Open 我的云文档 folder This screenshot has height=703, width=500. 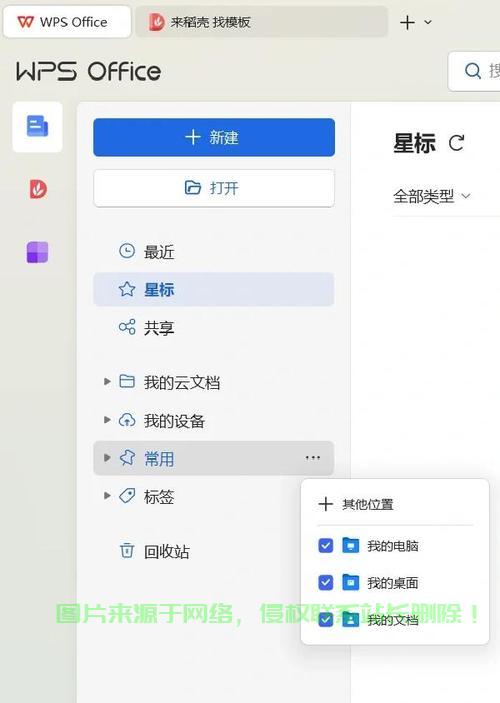click(182, 382)
